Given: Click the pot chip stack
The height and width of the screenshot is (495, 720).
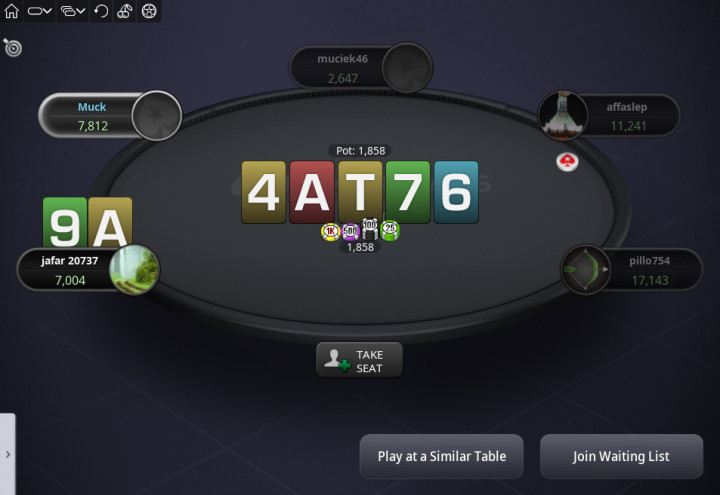Looking at the screenshot, I should (x=360, y=230).
